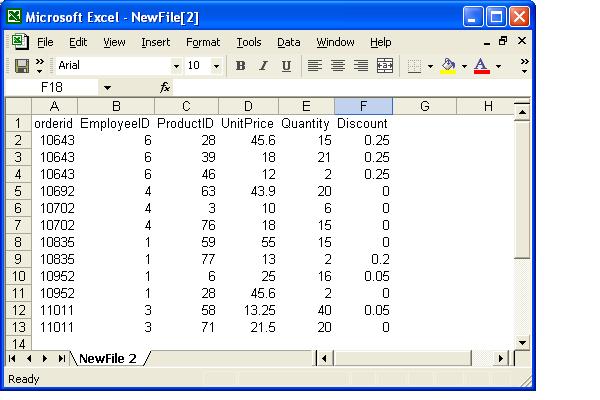Select the cell with 13.25

[248, 310]
